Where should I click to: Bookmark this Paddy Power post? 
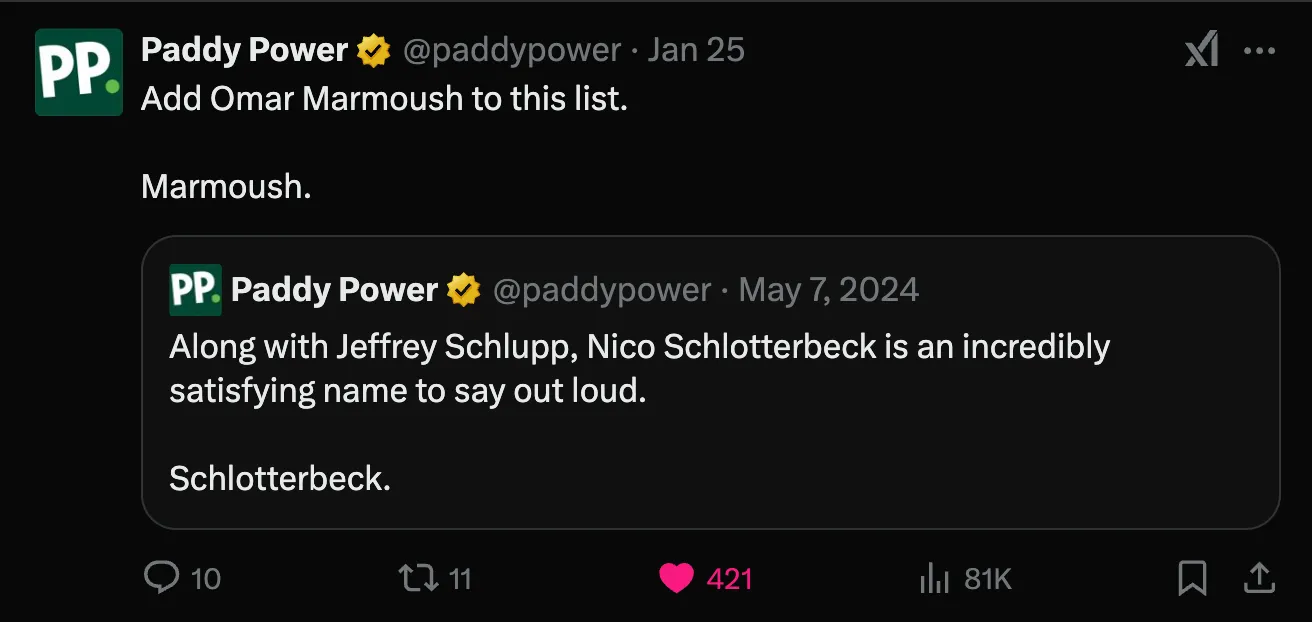tap(1192, 578)
